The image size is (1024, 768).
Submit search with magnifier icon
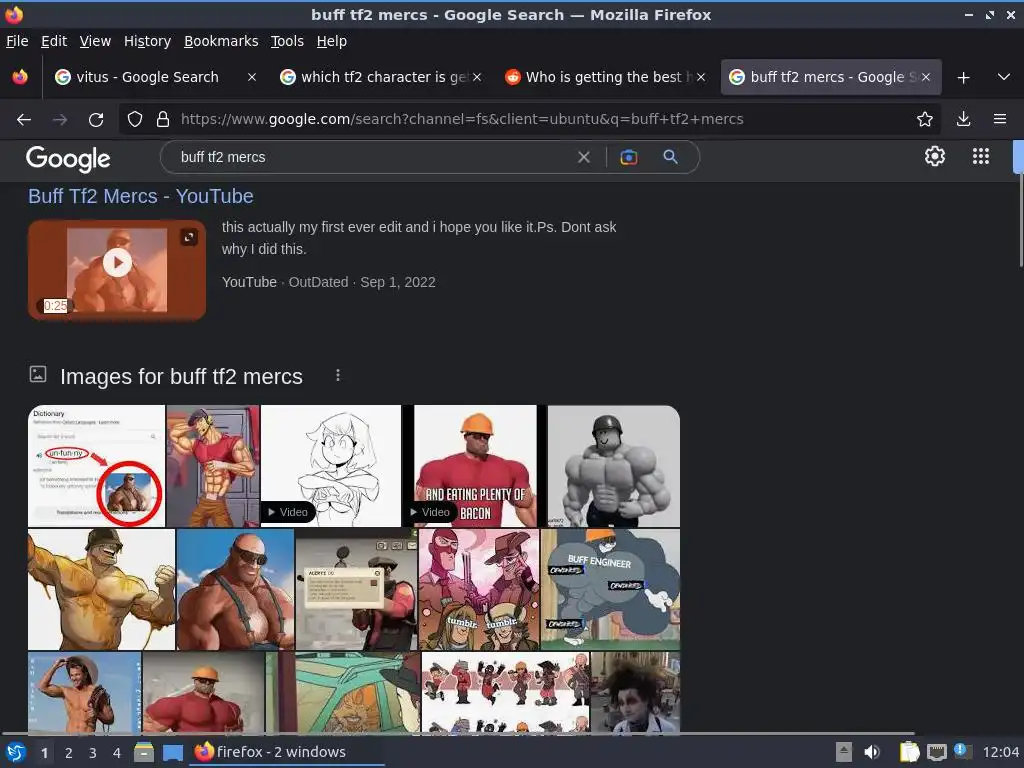point(670,157)
